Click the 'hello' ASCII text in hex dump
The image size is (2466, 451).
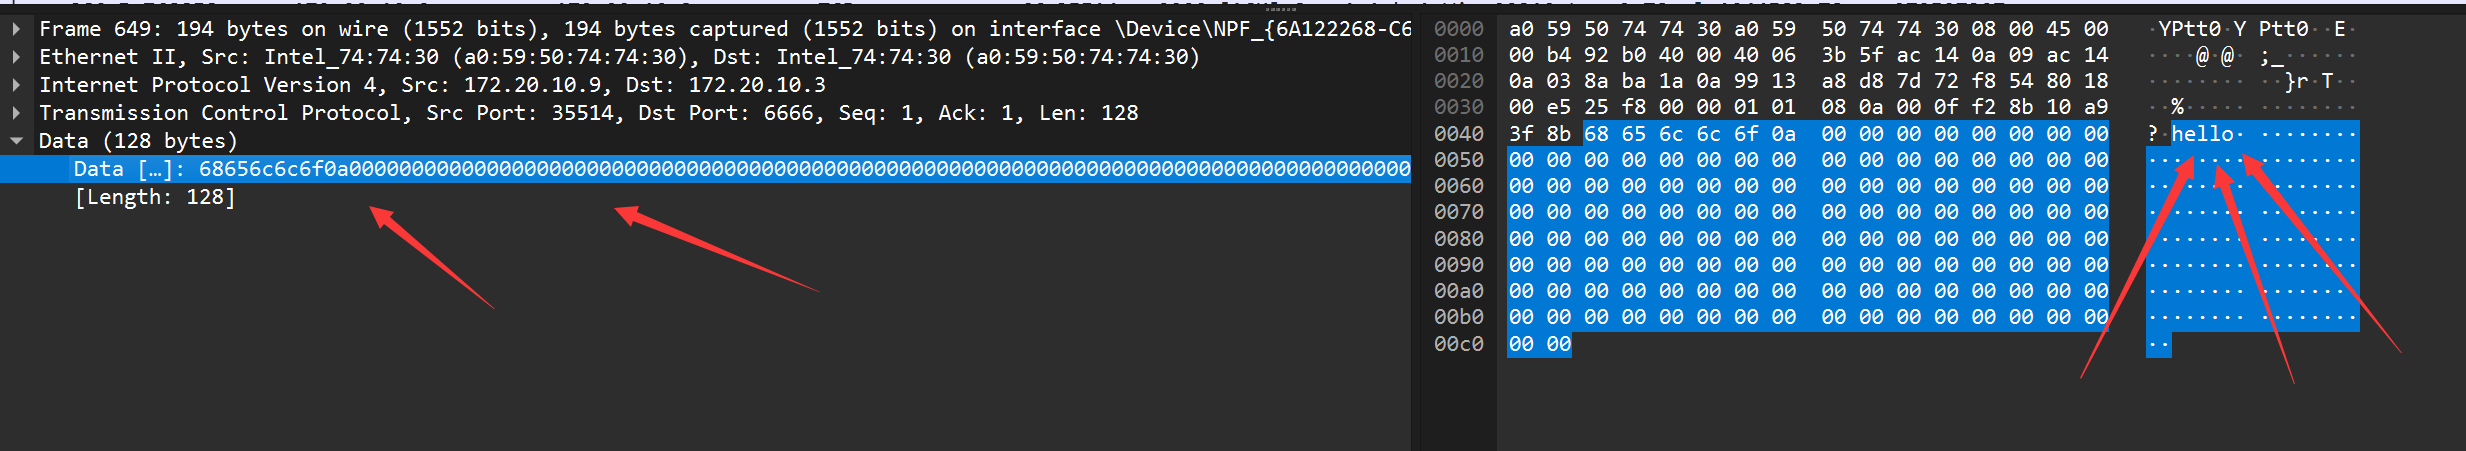point(2202,134)
